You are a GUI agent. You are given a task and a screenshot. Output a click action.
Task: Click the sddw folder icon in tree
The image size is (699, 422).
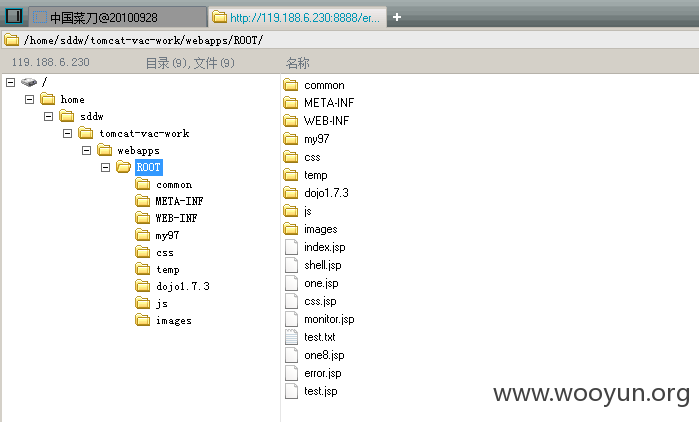click(67, 116)
